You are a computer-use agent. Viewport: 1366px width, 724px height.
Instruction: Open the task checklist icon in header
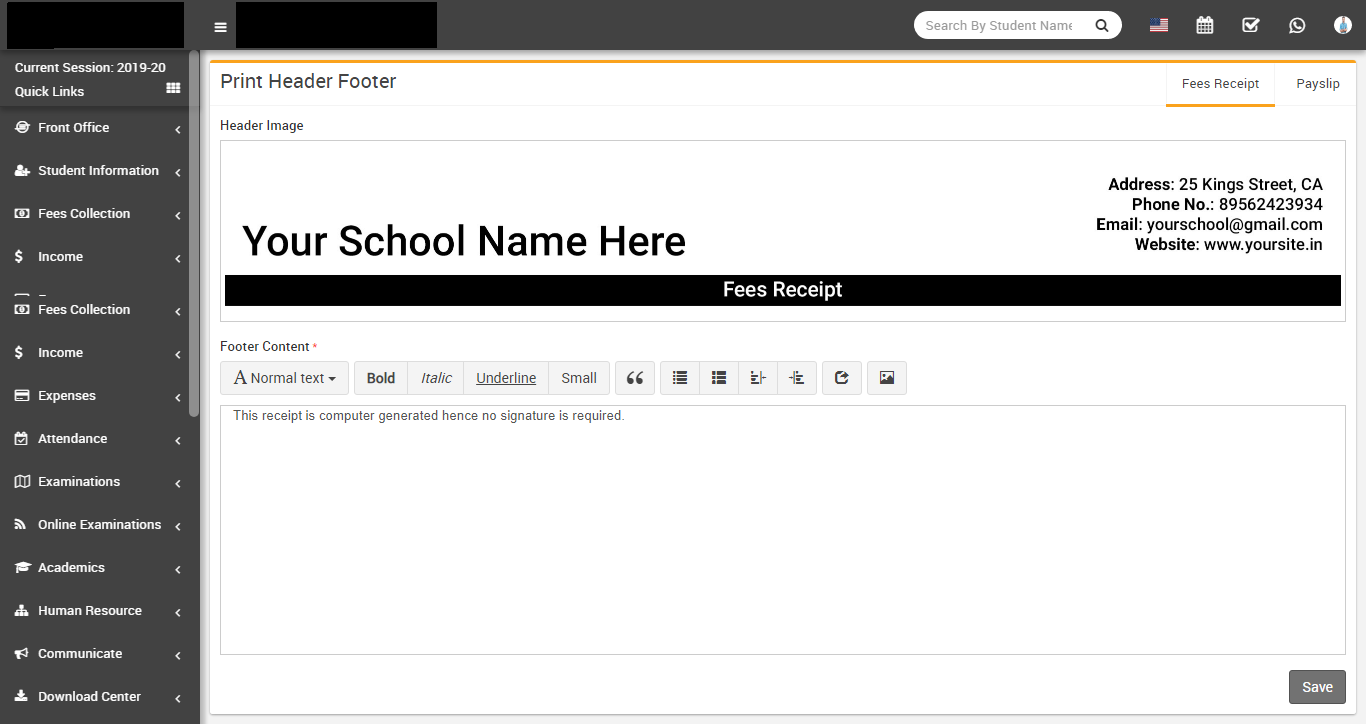click(x=1251, y=26)
